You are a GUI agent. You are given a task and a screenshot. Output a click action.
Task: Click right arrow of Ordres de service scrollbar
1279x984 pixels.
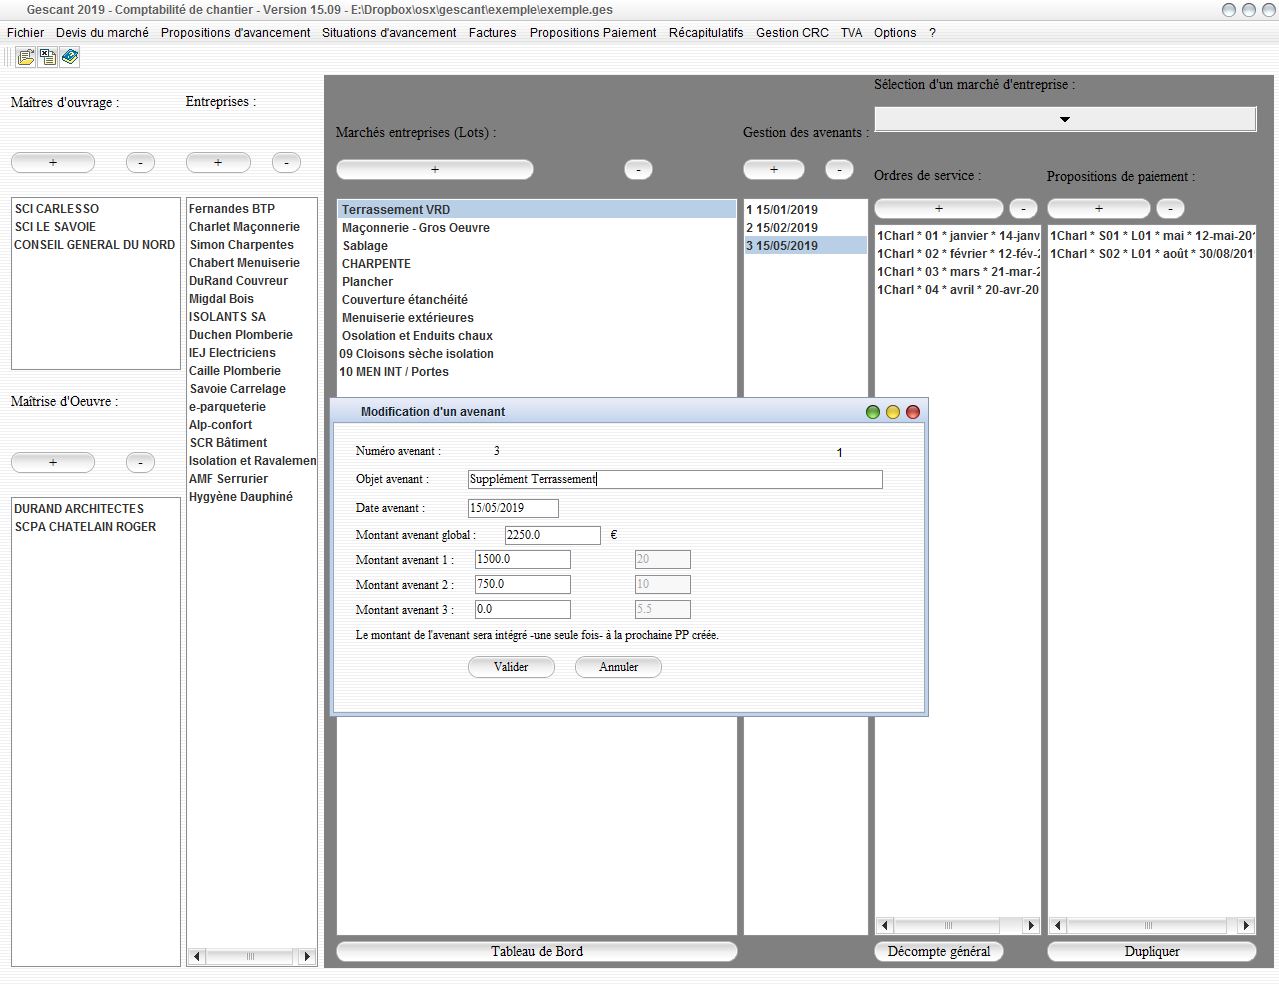click(x=1031, y=926)
